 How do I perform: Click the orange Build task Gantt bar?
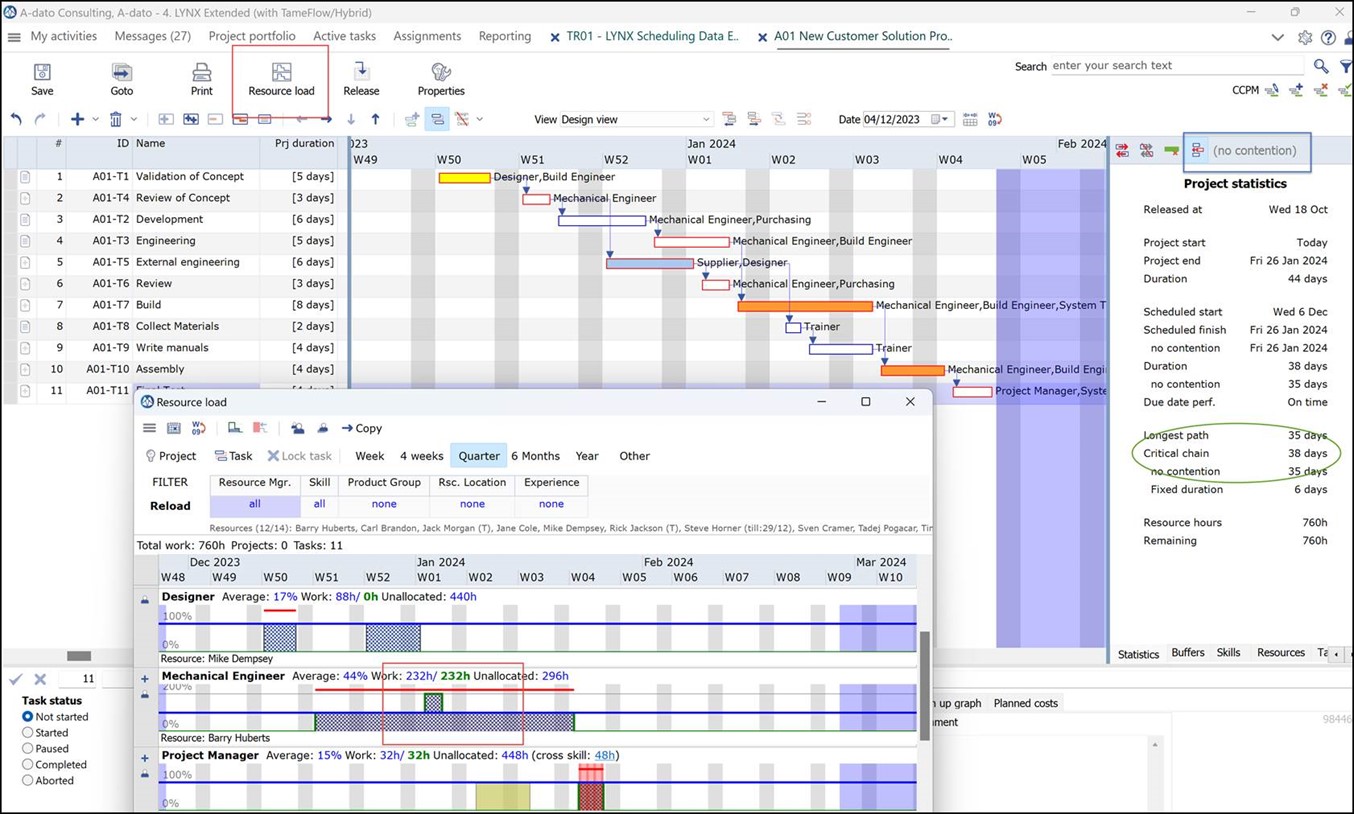(805, 306)
